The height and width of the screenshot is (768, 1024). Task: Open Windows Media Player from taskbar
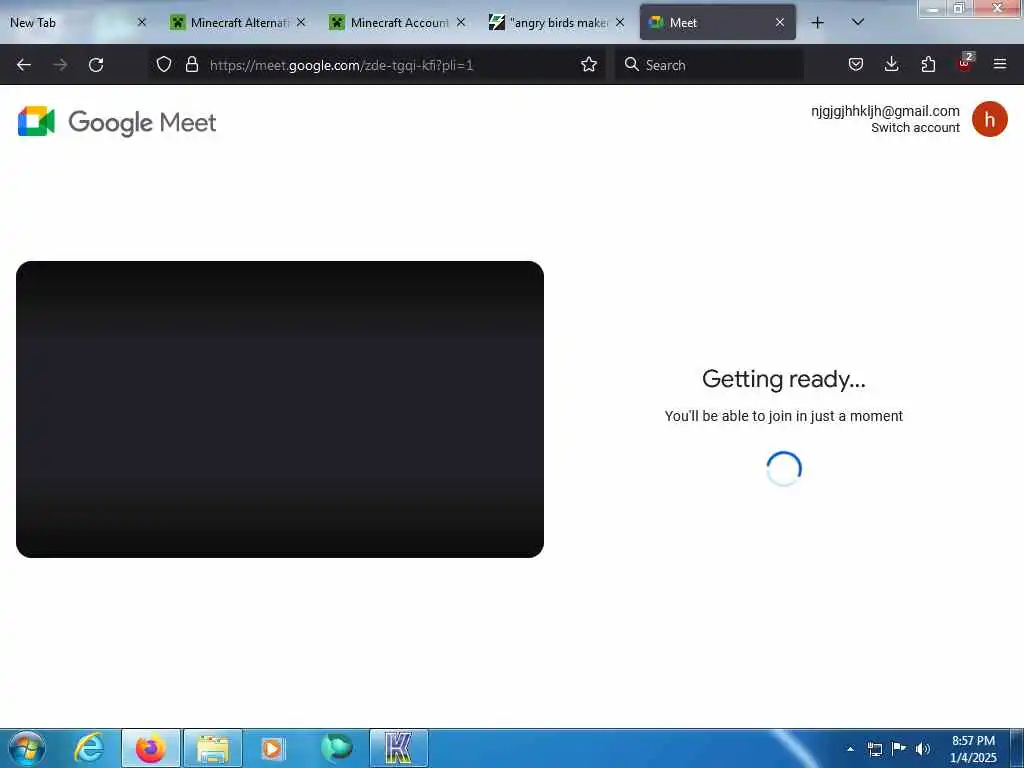[273, 748]
